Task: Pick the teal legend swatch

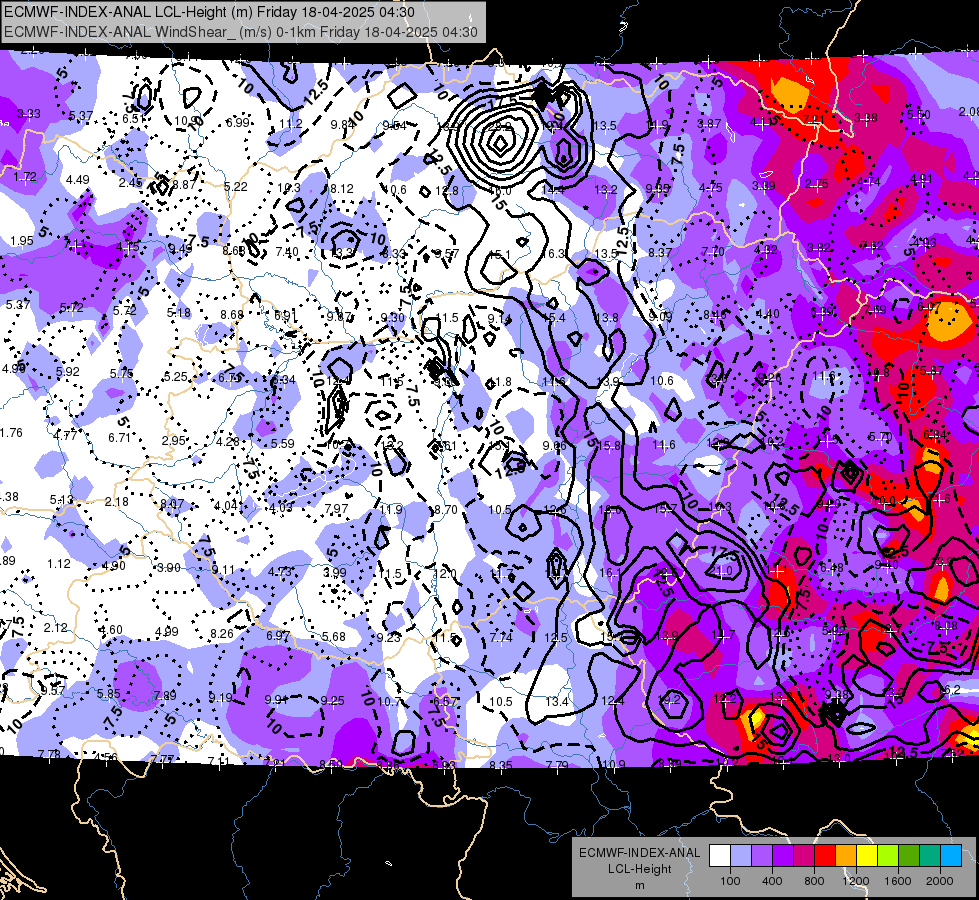Action: (930, 856)
